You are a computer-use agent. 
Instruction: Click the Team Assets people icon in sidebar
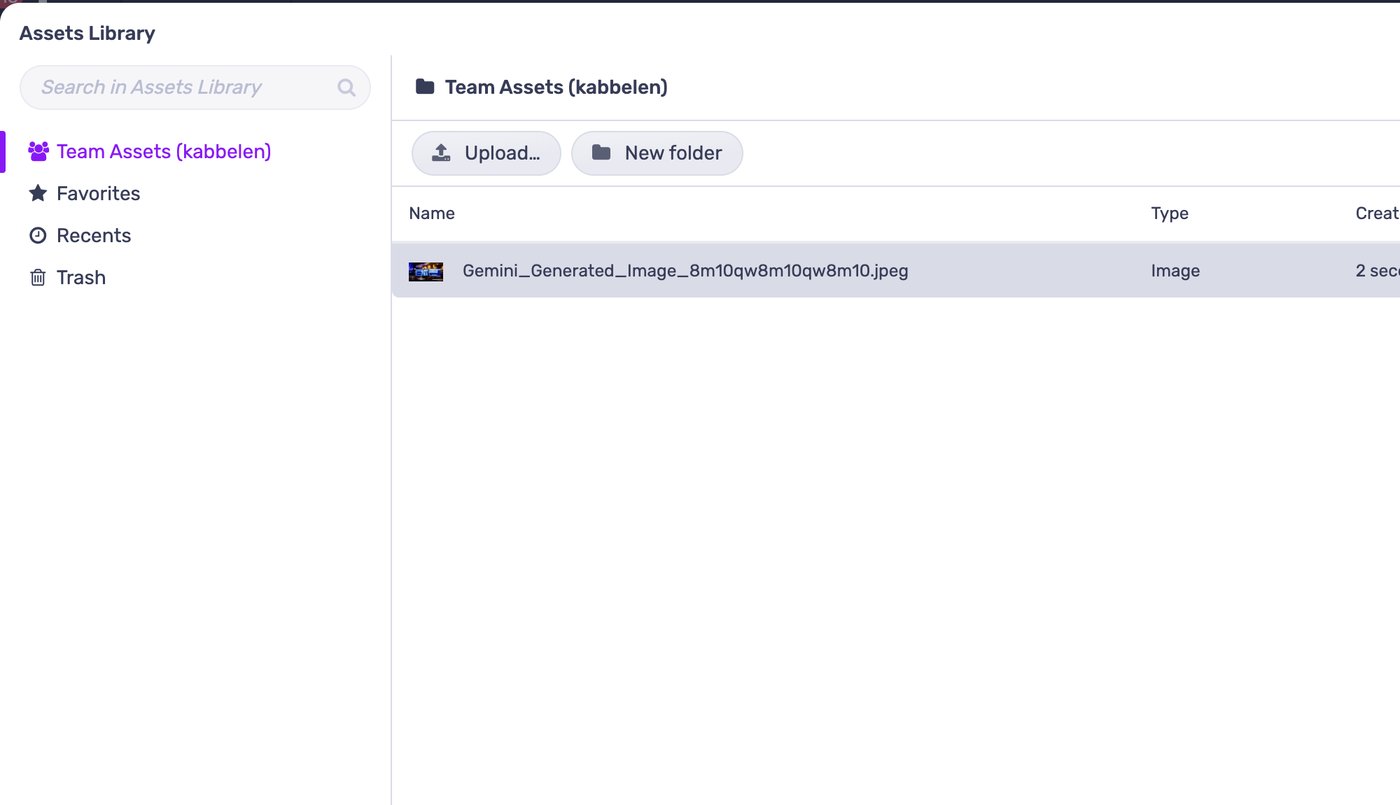pyautogui.click(x=38, y=152)
